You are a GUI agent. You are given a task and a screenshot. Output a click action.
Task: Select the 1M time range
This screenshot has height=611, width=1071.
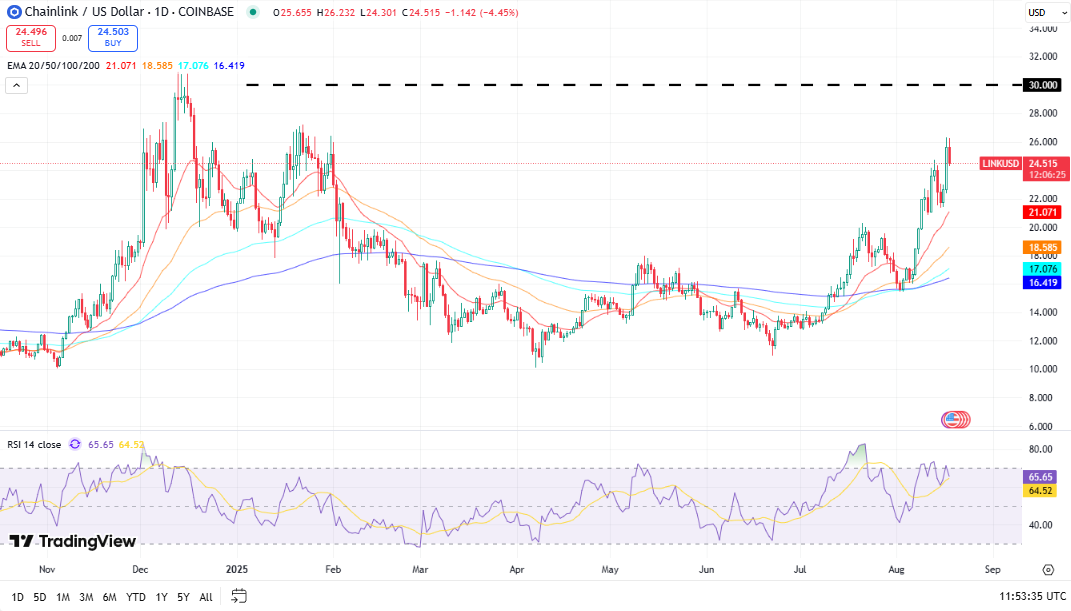(x=63, y=597)
